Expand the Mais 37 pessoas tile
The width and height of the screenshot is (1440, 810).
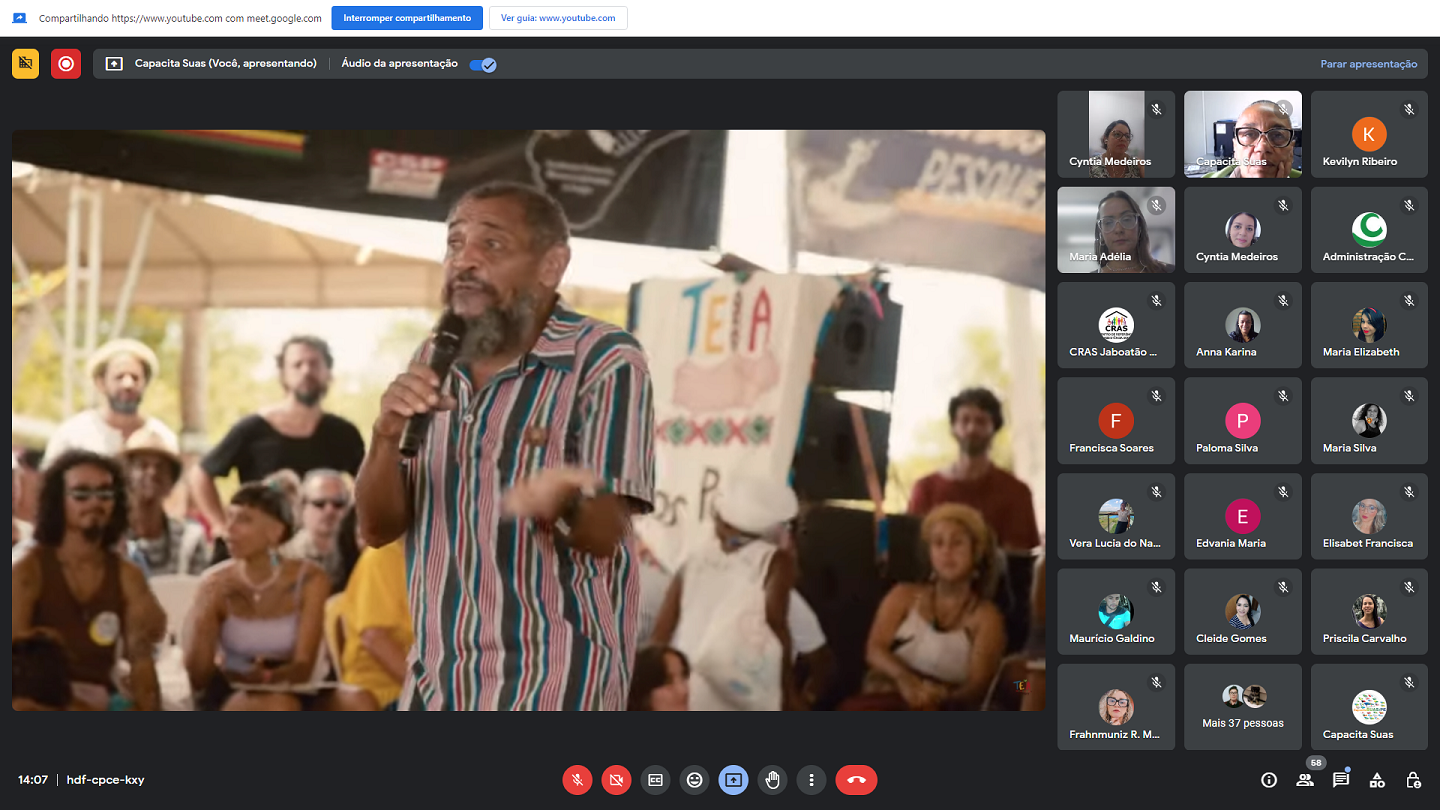click(x=1242, y=707)
